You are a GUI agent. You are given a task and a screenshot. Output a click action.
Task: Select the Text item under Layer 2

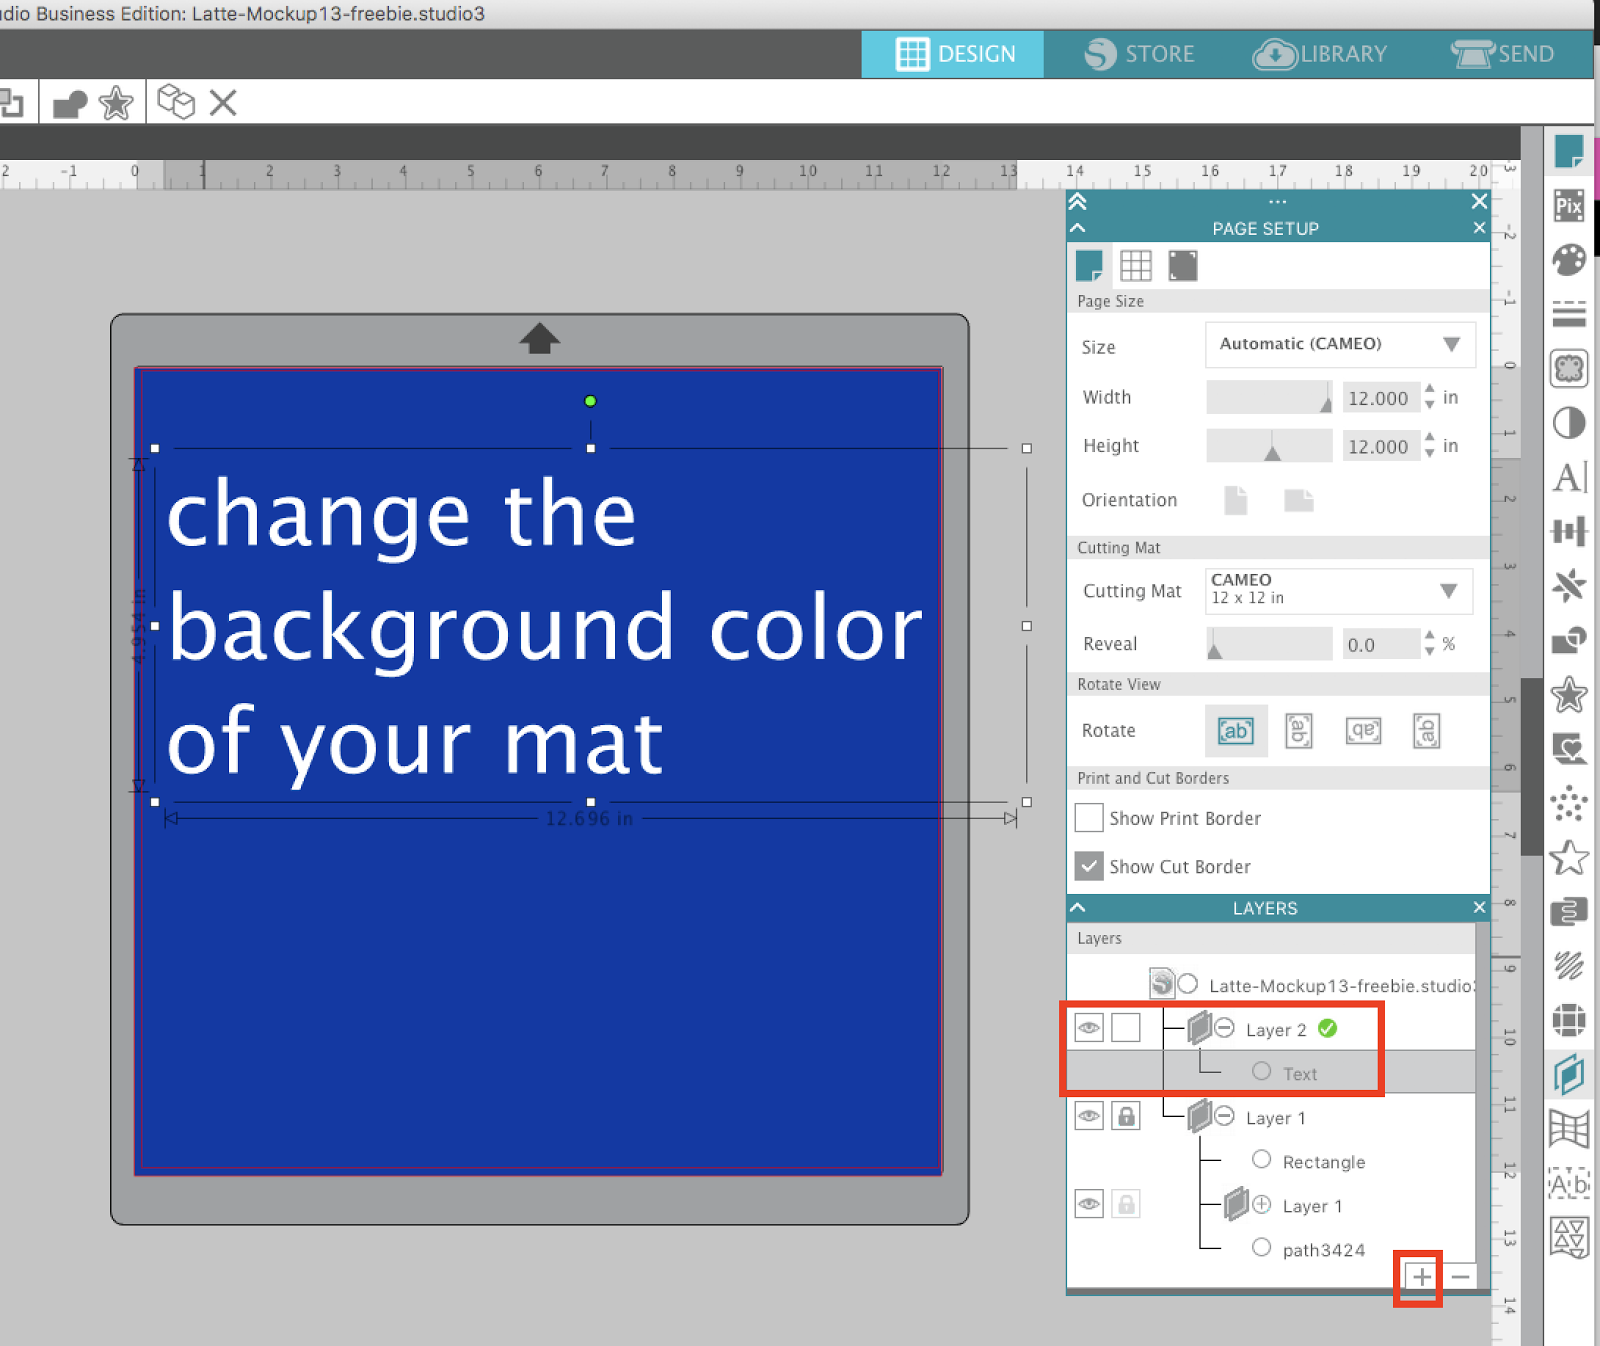point(1299,1072)
